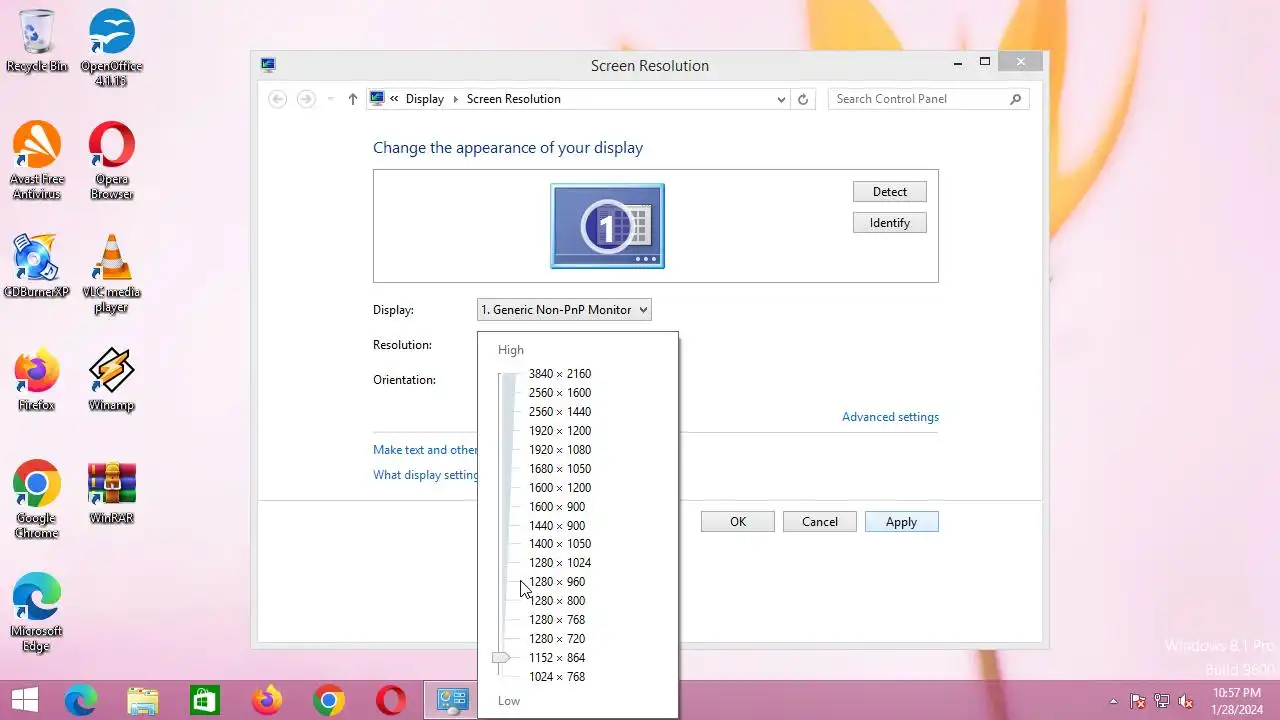Choose 1400 × 1050 resolution
Screen dimensions: 1280x720
pyautogui.click(x=560, y=544)
